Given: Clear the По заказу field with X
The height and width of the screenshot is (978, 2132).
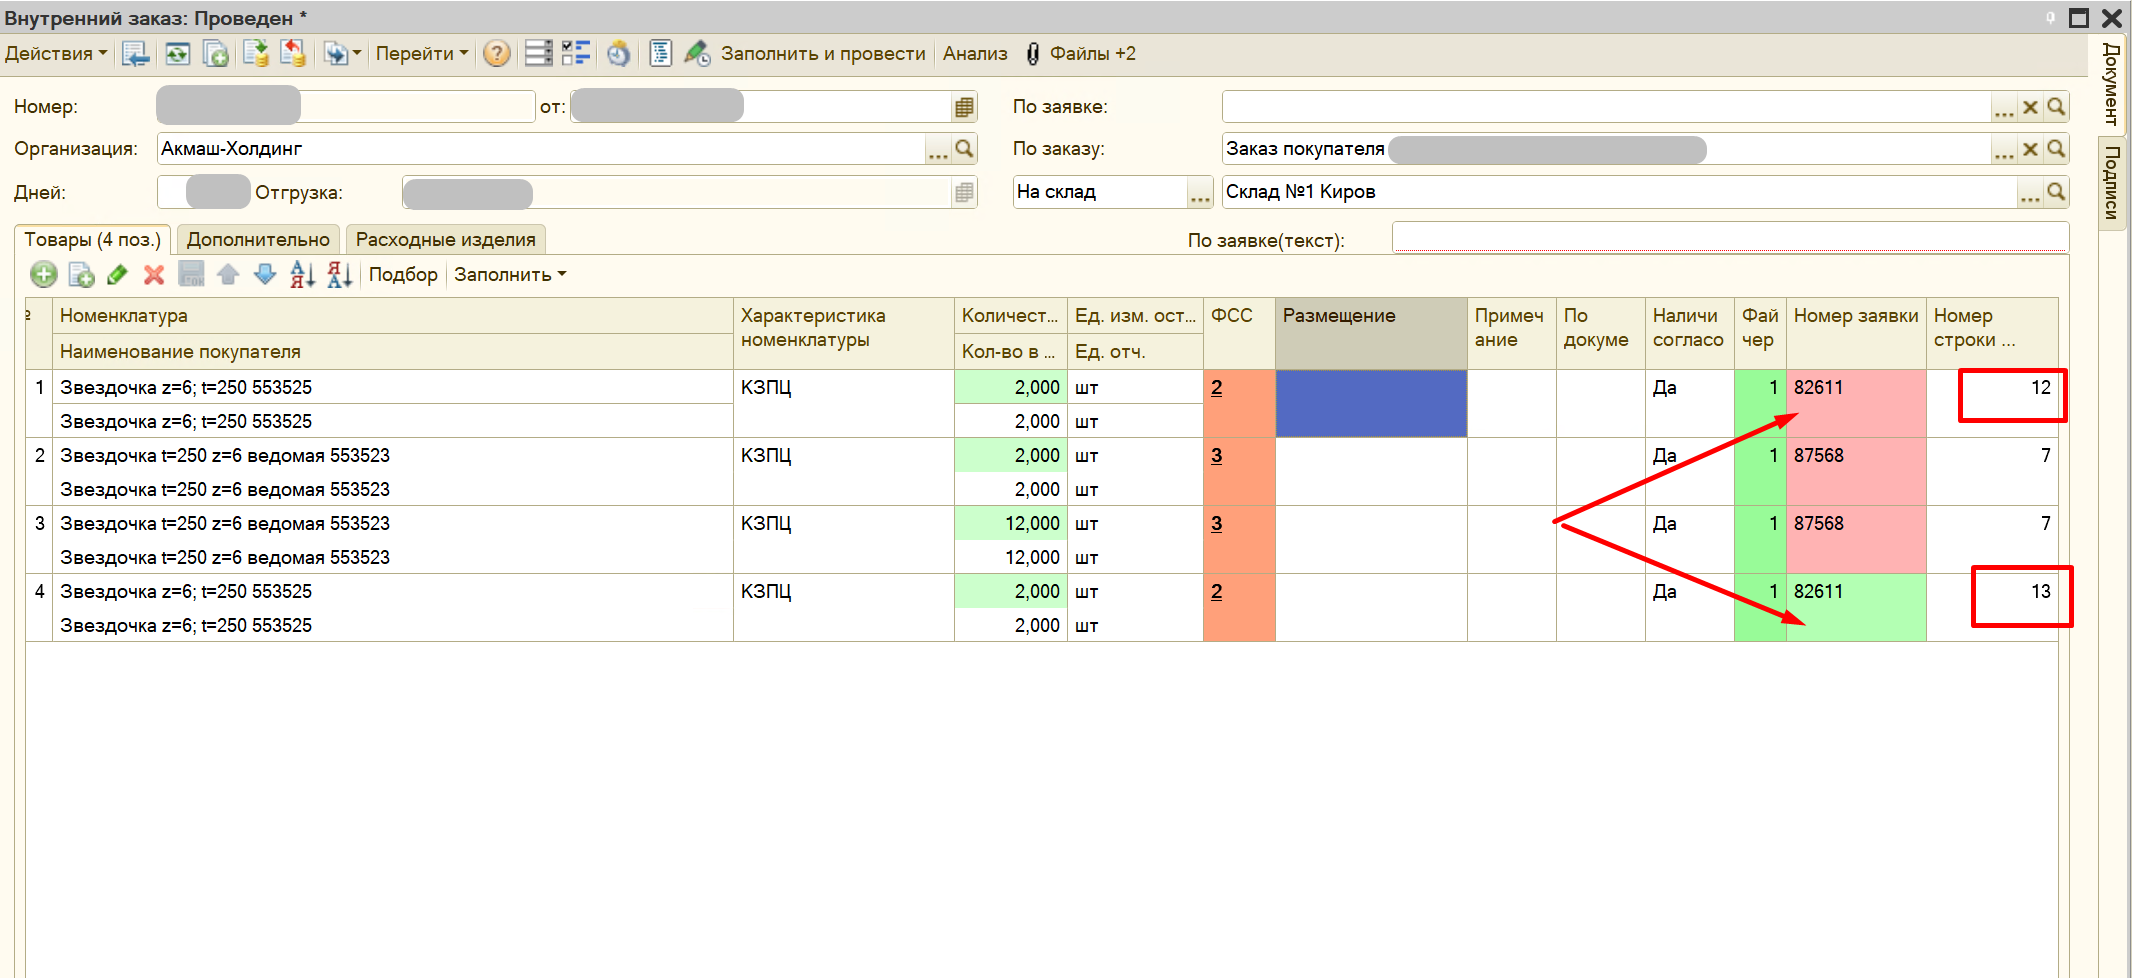Looking at the screenshot, I should click(2030, 149).
